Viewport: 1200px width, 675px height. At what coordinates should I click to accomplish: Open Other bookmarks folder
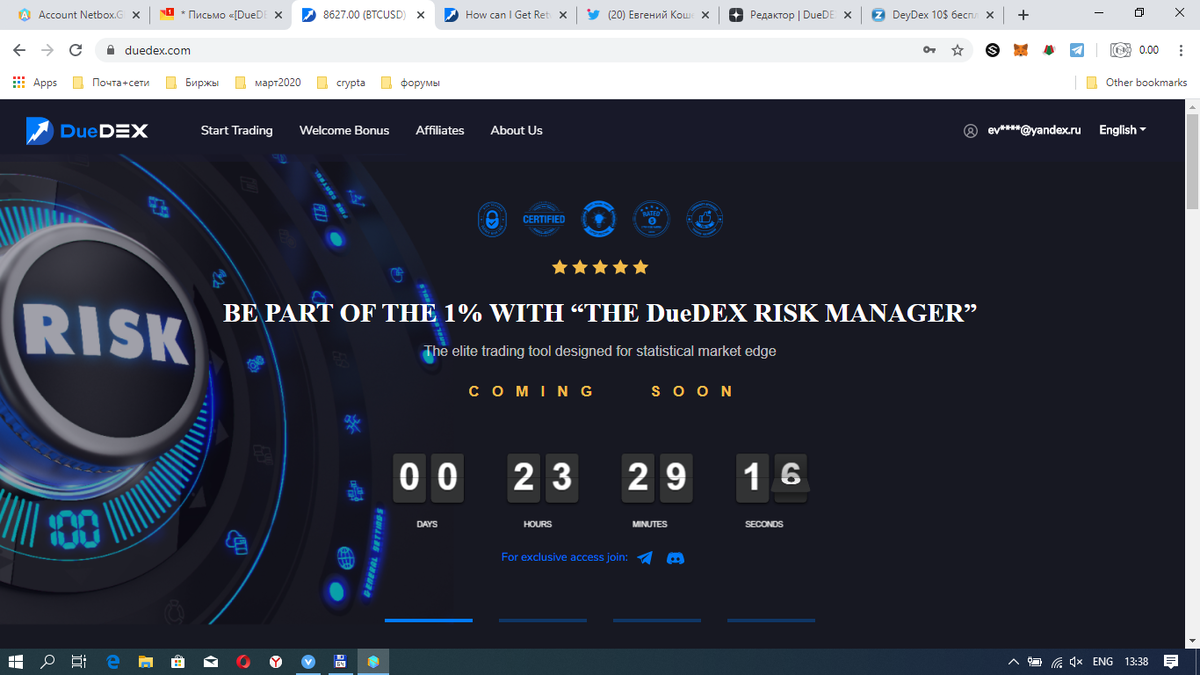1136,83
